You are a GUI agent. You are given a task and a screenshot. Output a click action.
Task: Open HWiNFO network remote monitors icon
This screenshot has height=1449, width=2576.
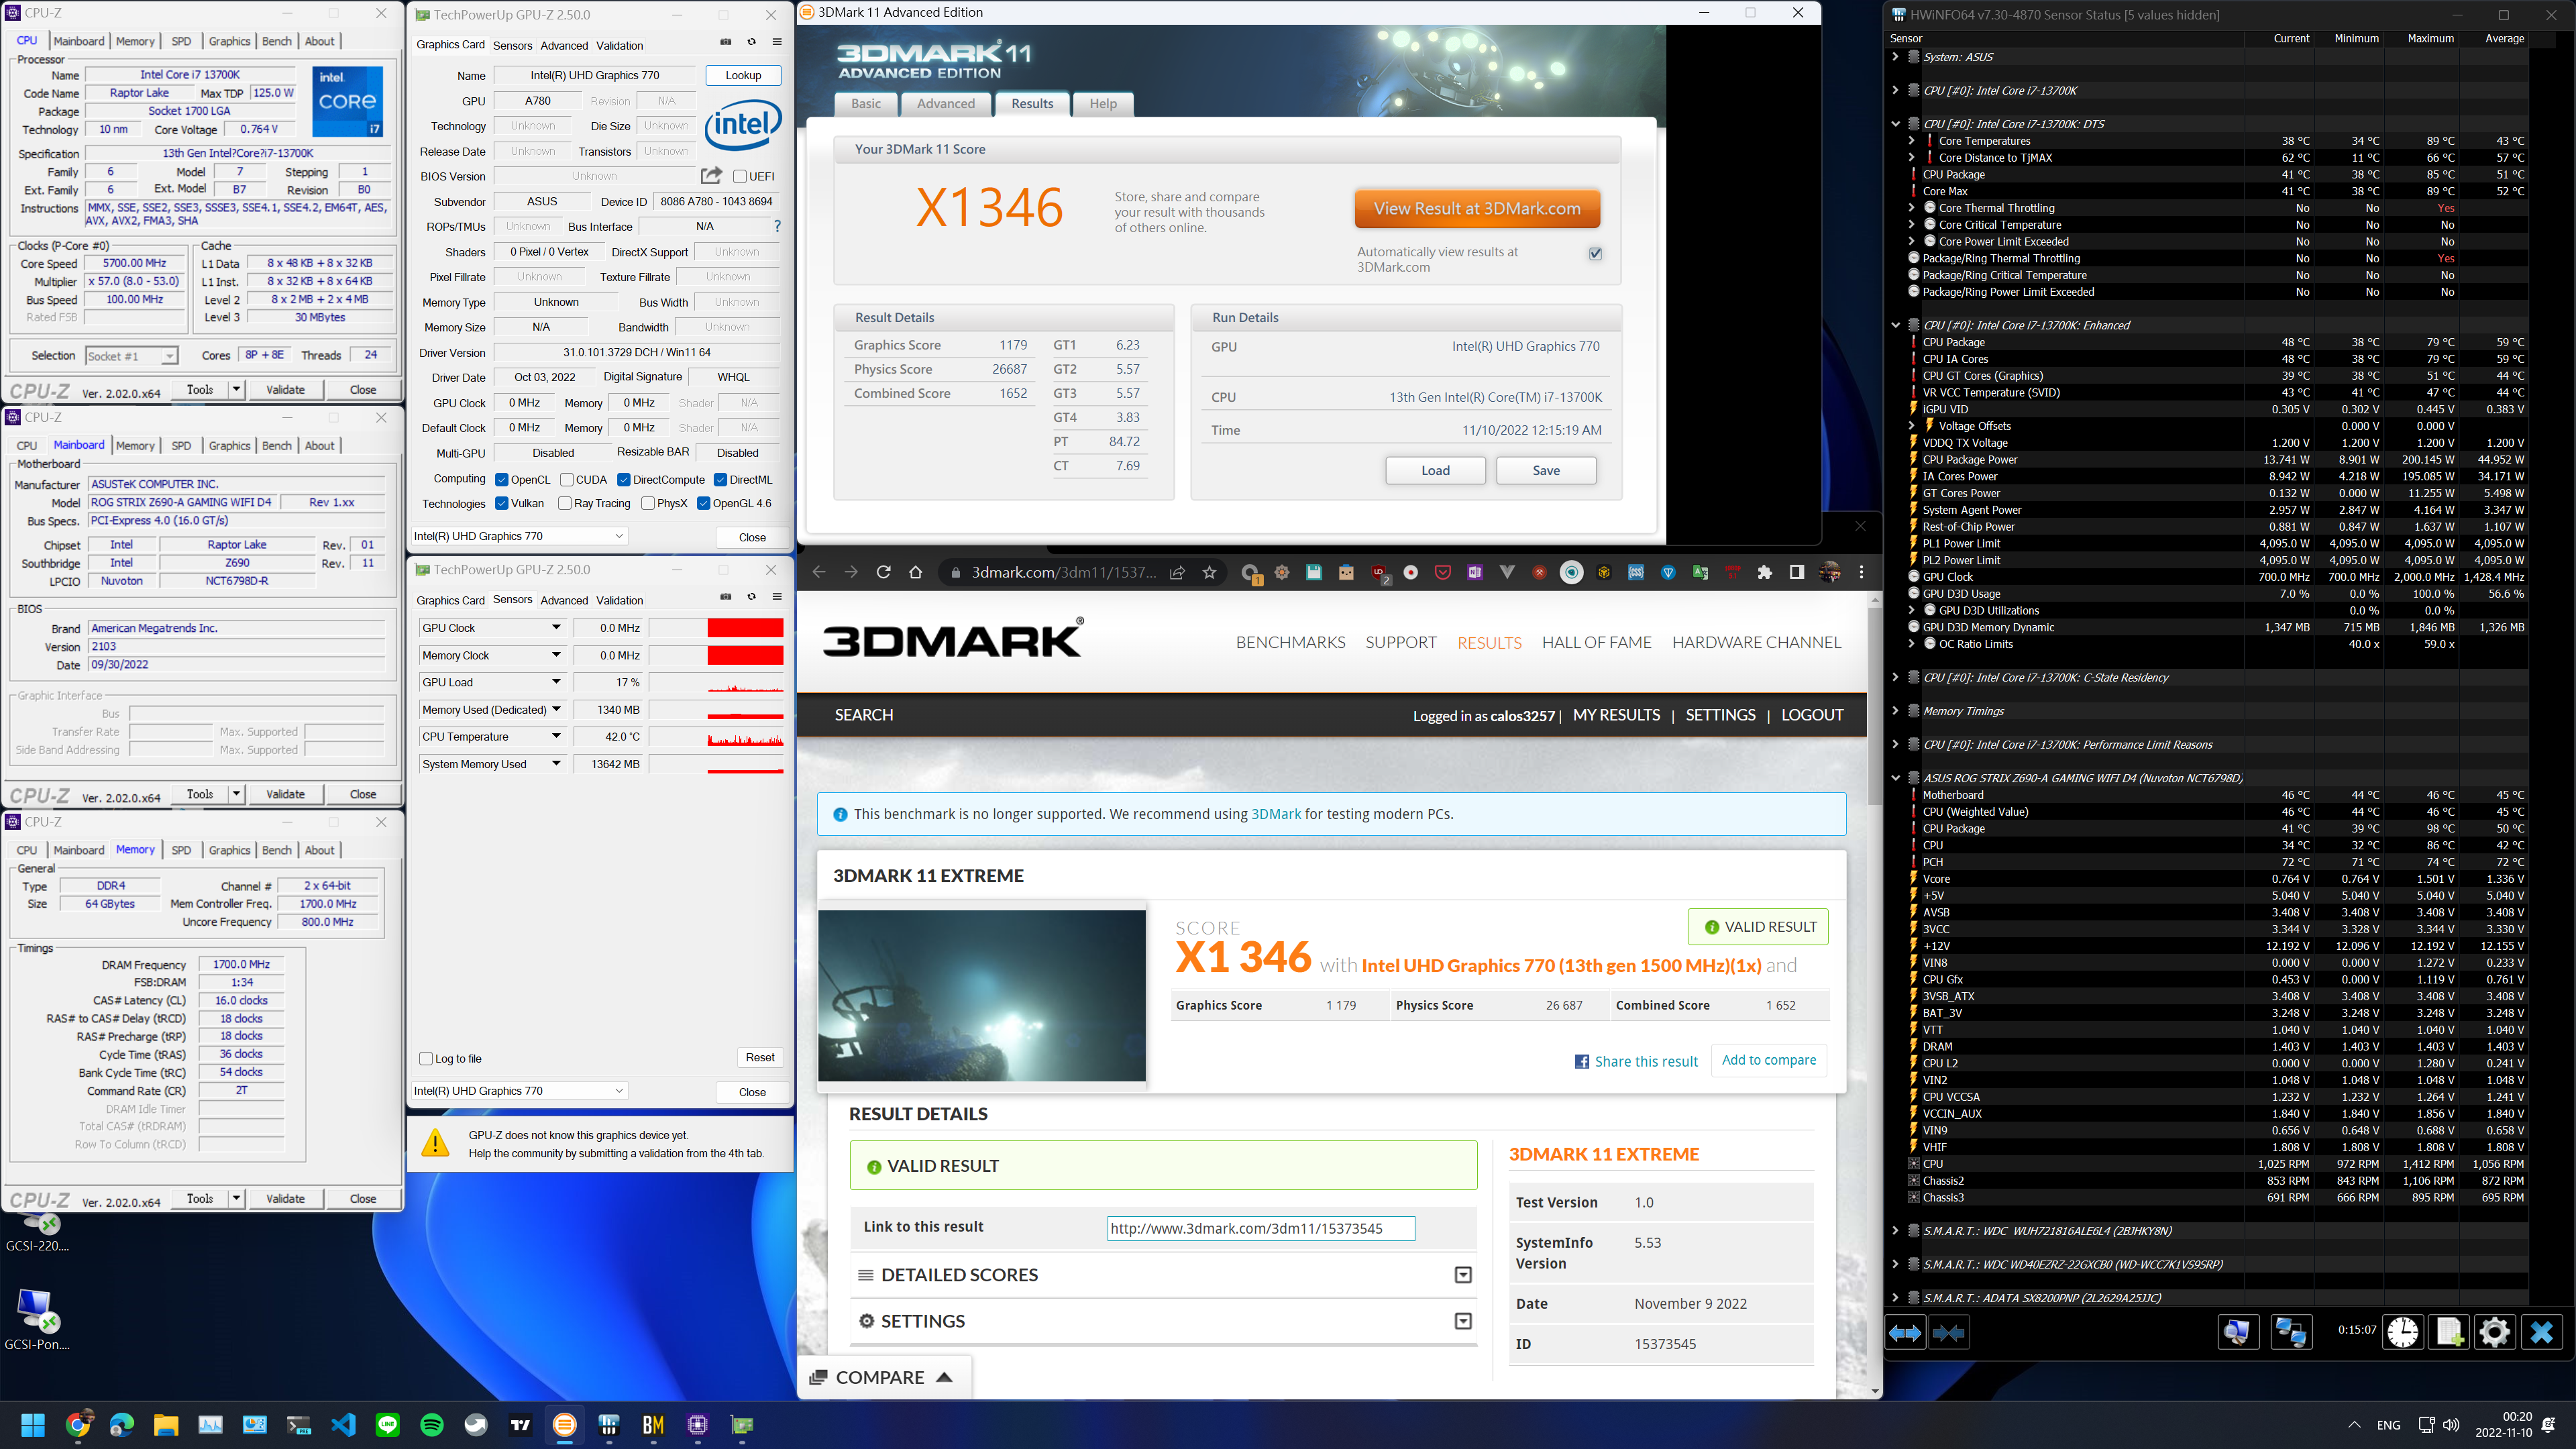[2291, 1332]
